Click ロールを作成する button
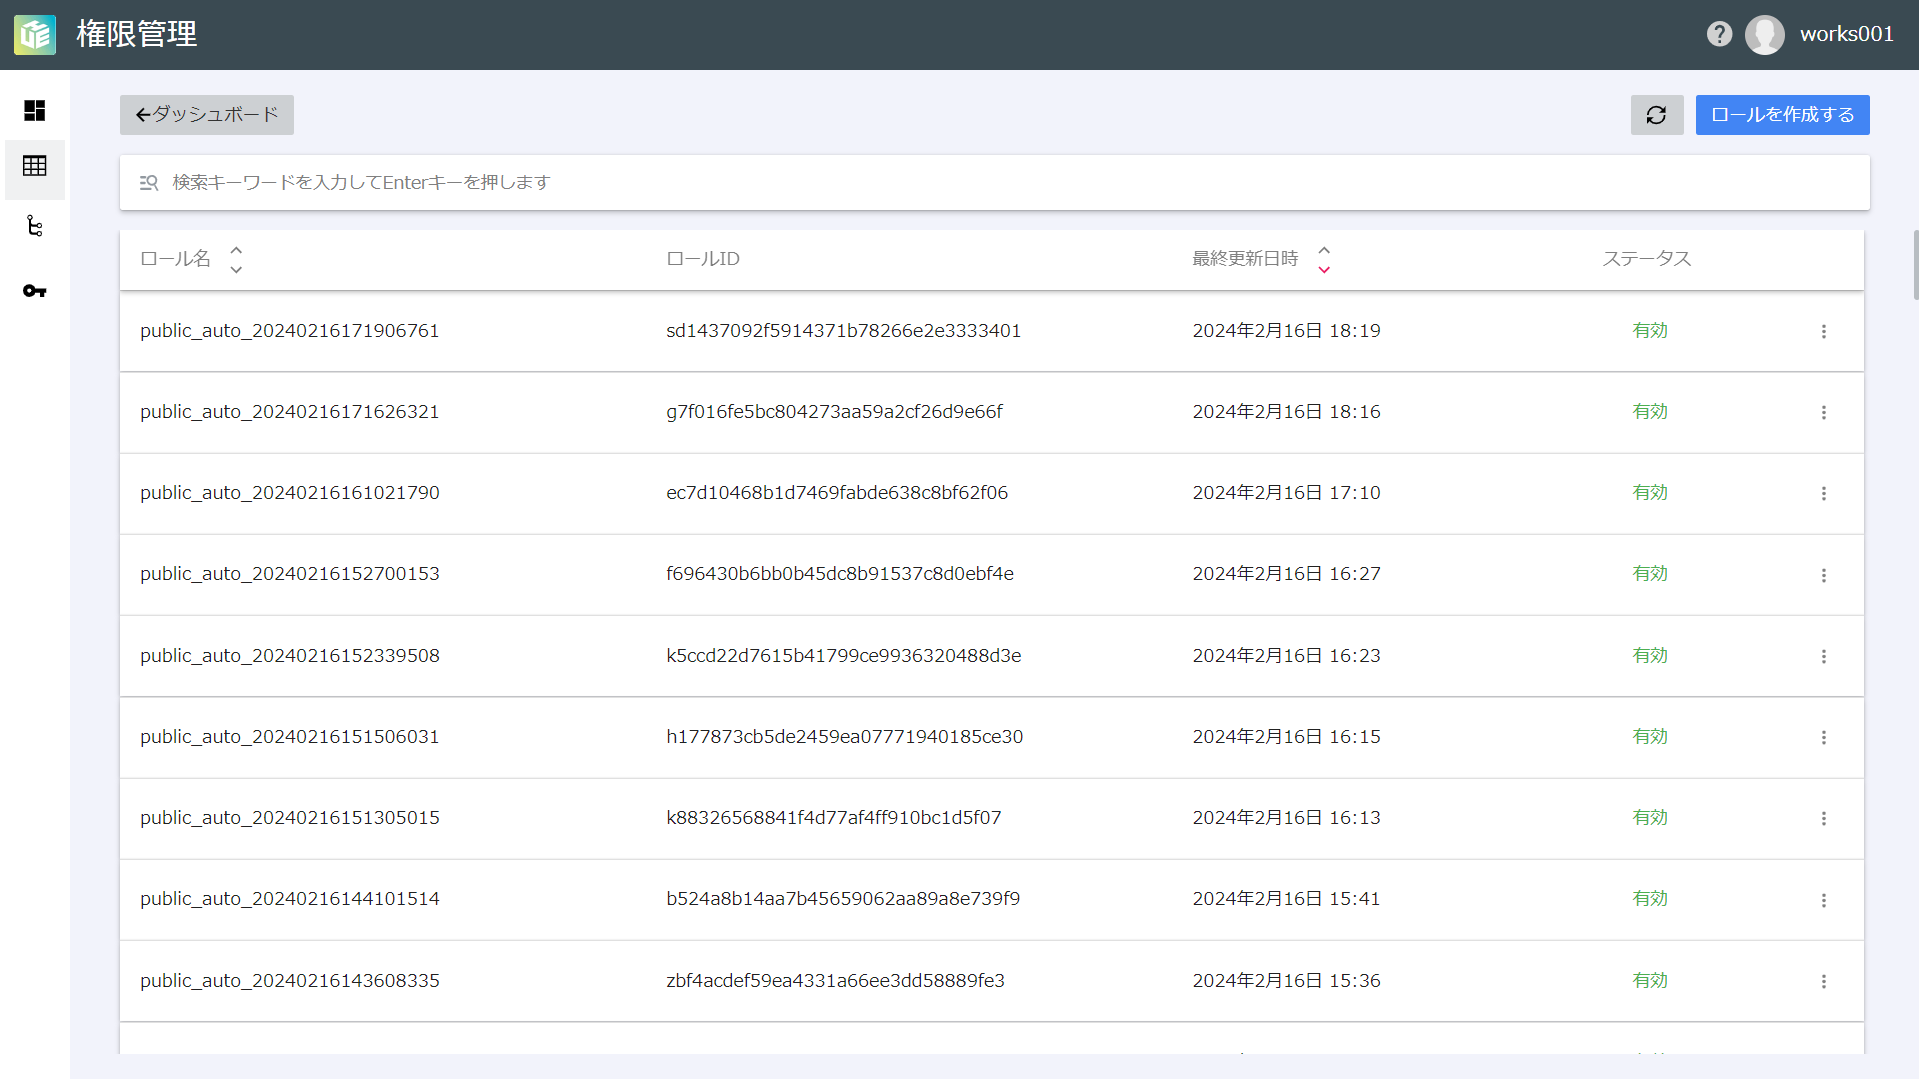 [1783, 115]
